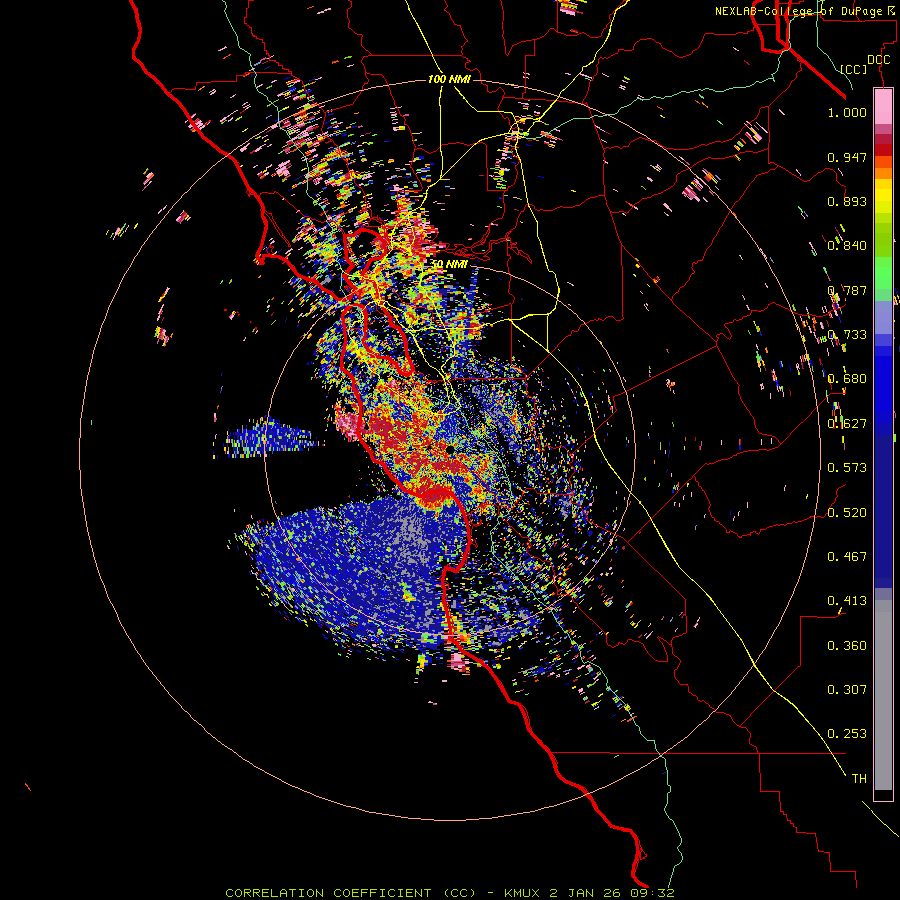Click the blue wedge-shaped echo offshore
900x900 pixels.
pos(270,439)
